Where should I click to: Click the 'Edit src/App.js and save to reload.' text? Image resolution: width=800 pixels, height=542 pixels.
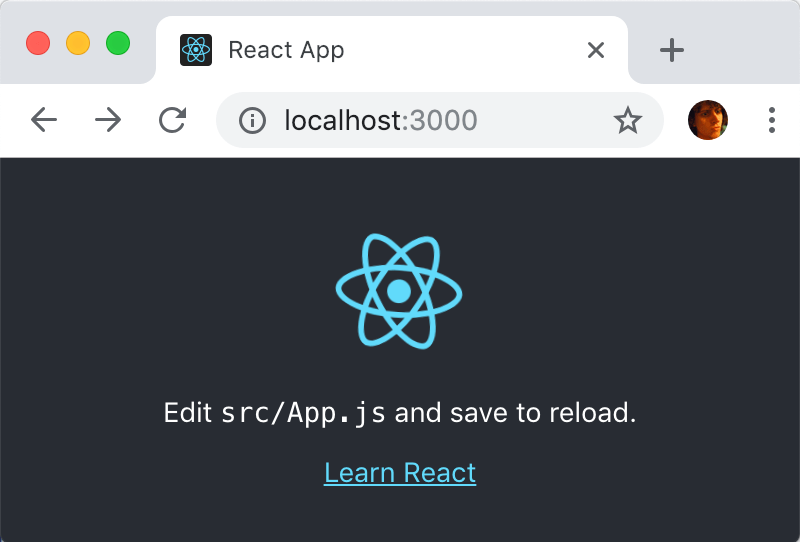point(400,413)
